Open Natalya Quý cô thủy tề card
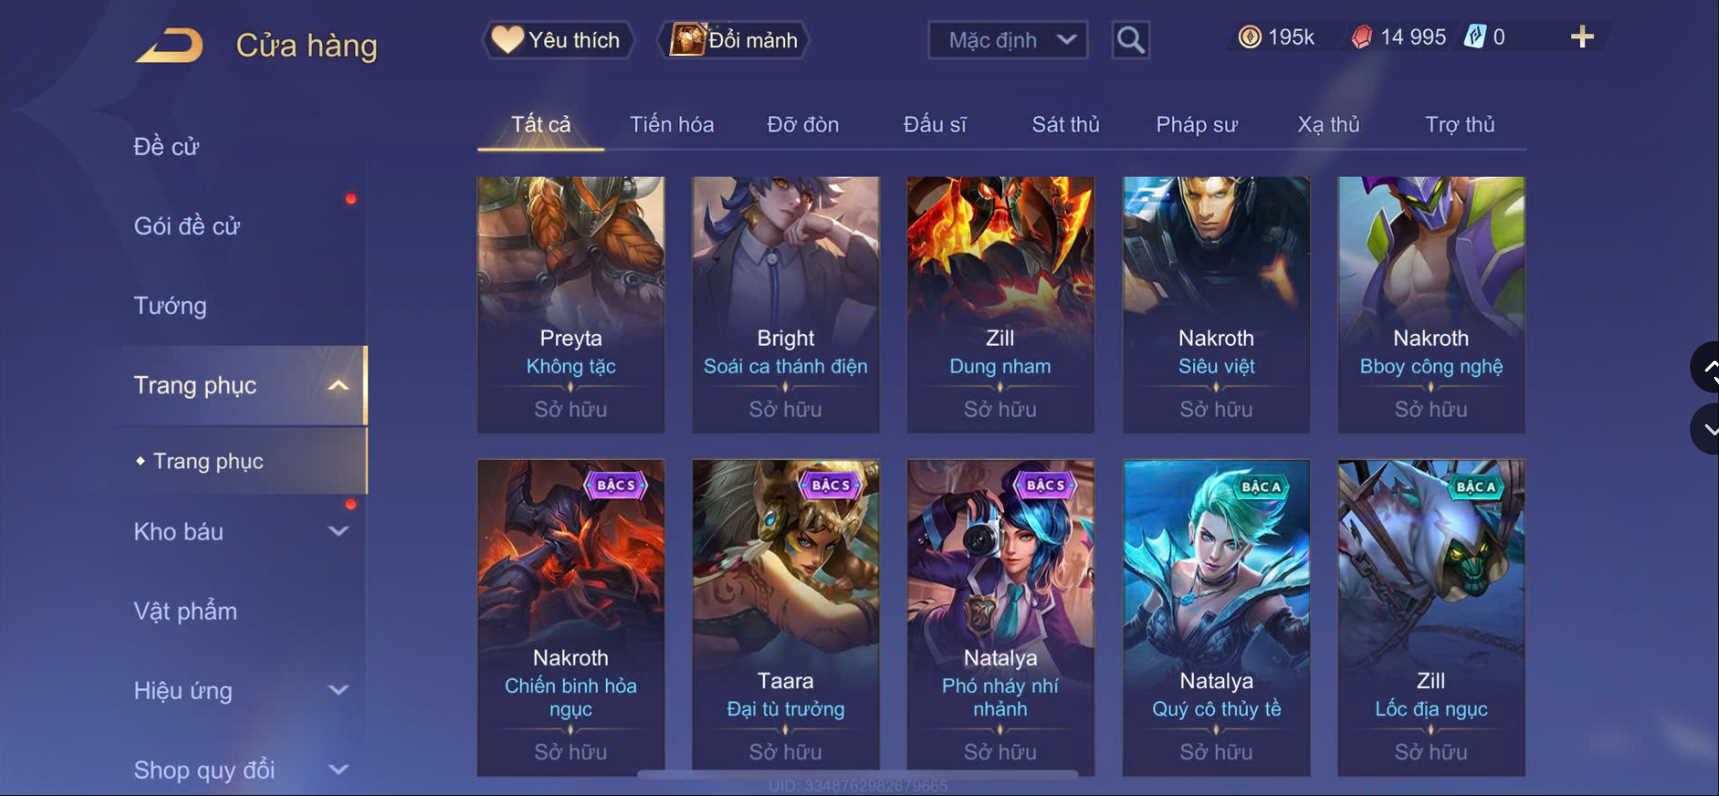The image size is (1719, 796). pyautogui.click(x=1216, y=617)
